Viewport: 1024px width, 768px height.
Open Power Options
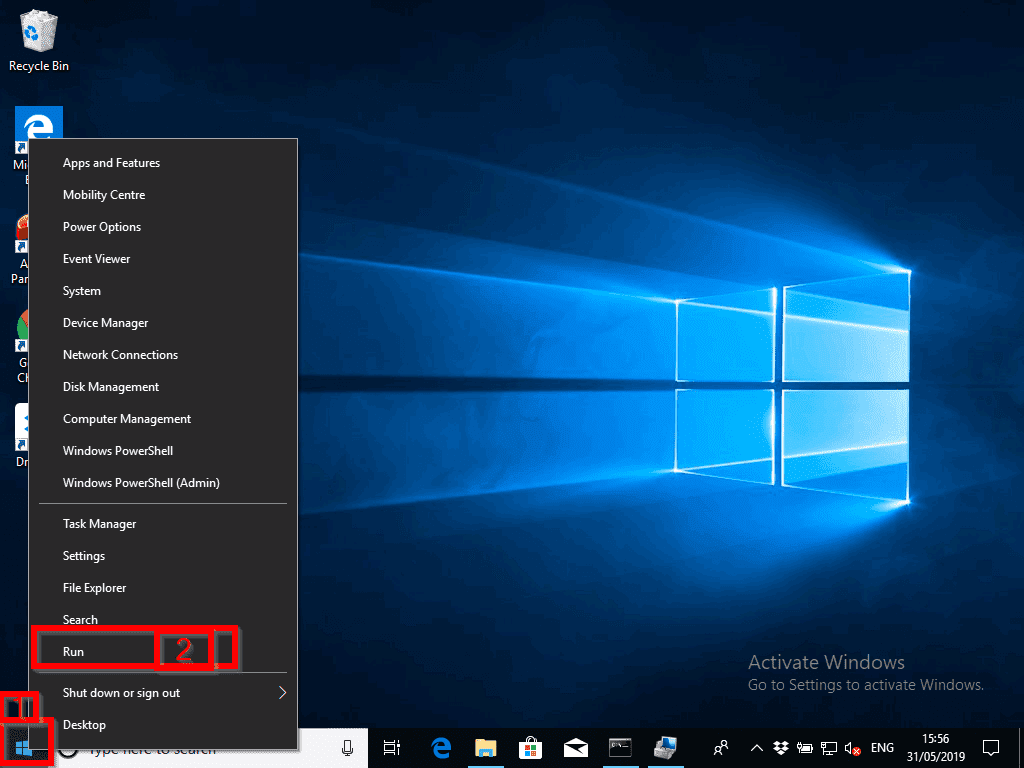[x=163, y=227]
